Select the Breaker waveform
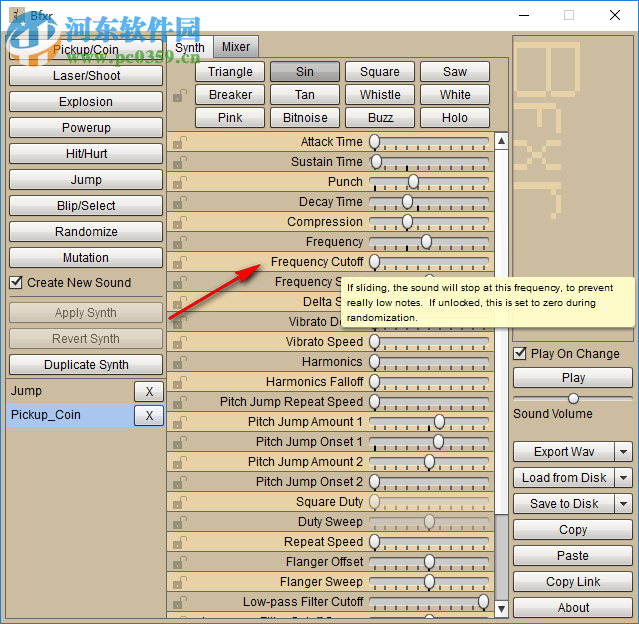 coord(230,95)
